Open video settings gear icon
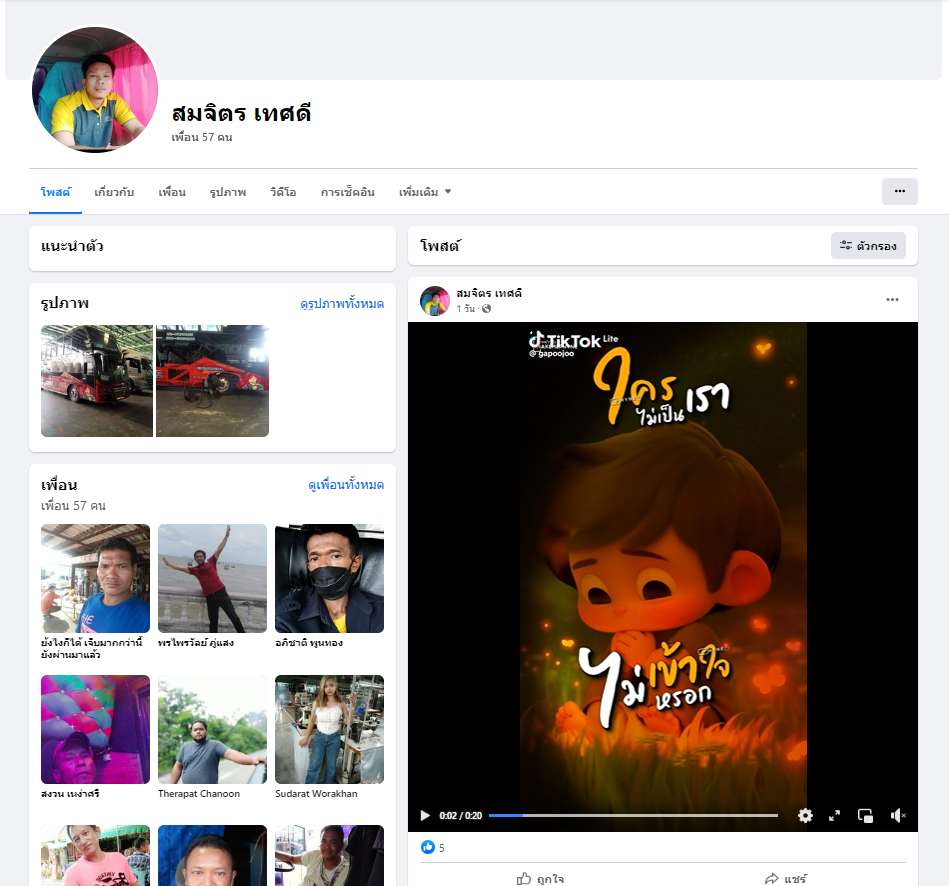The height and width of the screenshot is (886, 949). 805,815
